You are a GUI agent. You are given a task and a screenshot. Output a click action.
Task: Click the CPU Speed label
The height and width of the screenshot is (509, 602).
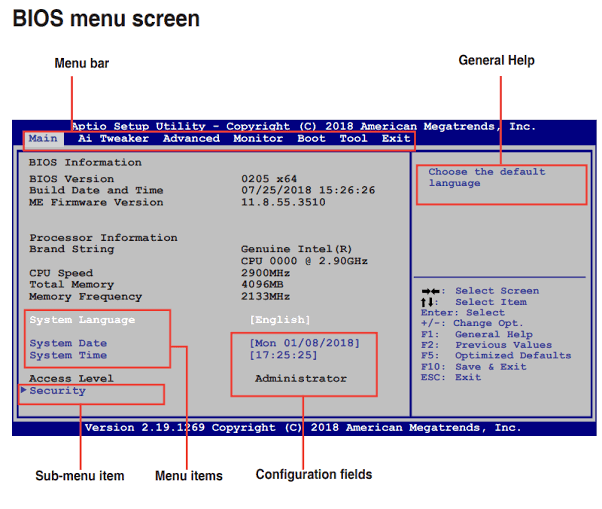(x=61, y=273)
